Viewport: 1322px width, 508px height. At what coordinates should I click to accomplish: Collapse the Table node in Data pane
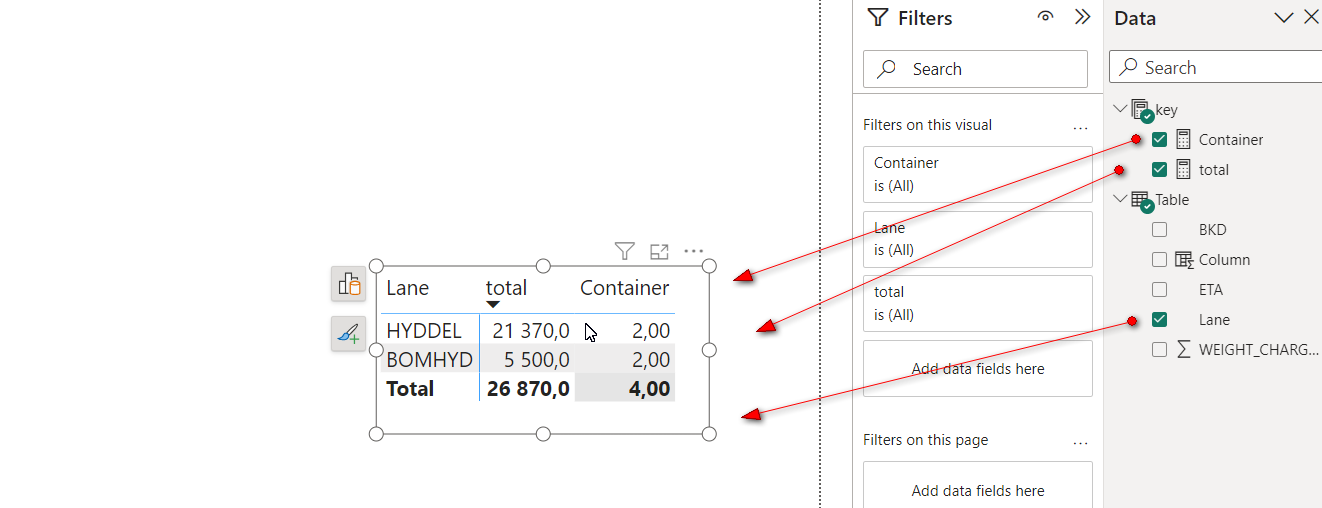(x=1120, y=199)
